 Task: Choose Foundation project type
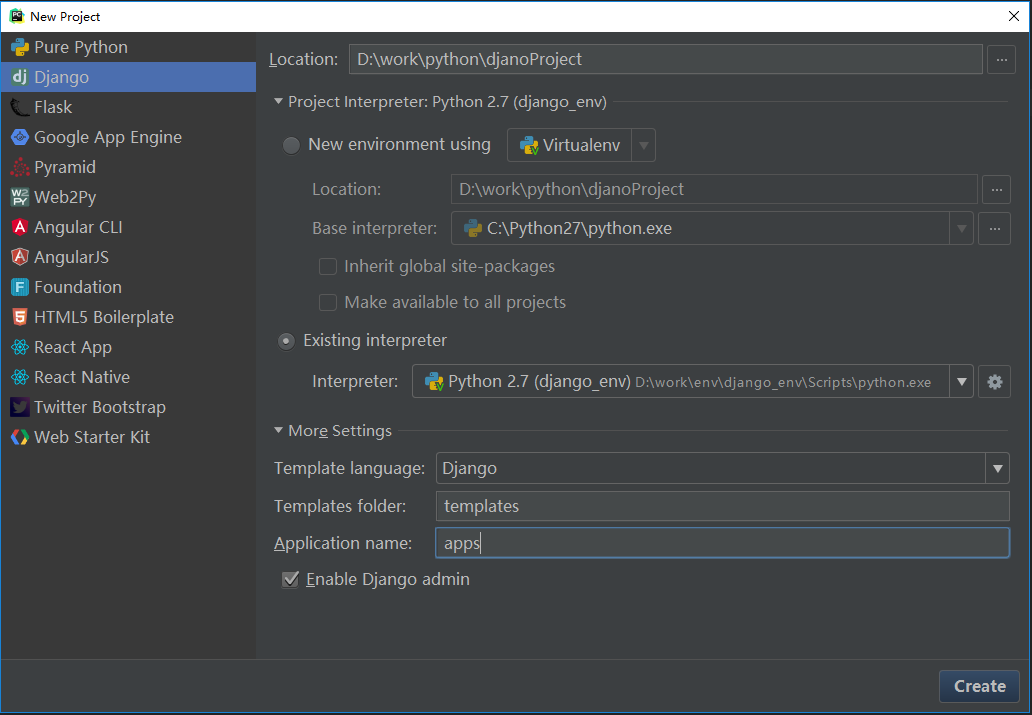[128, 287]
